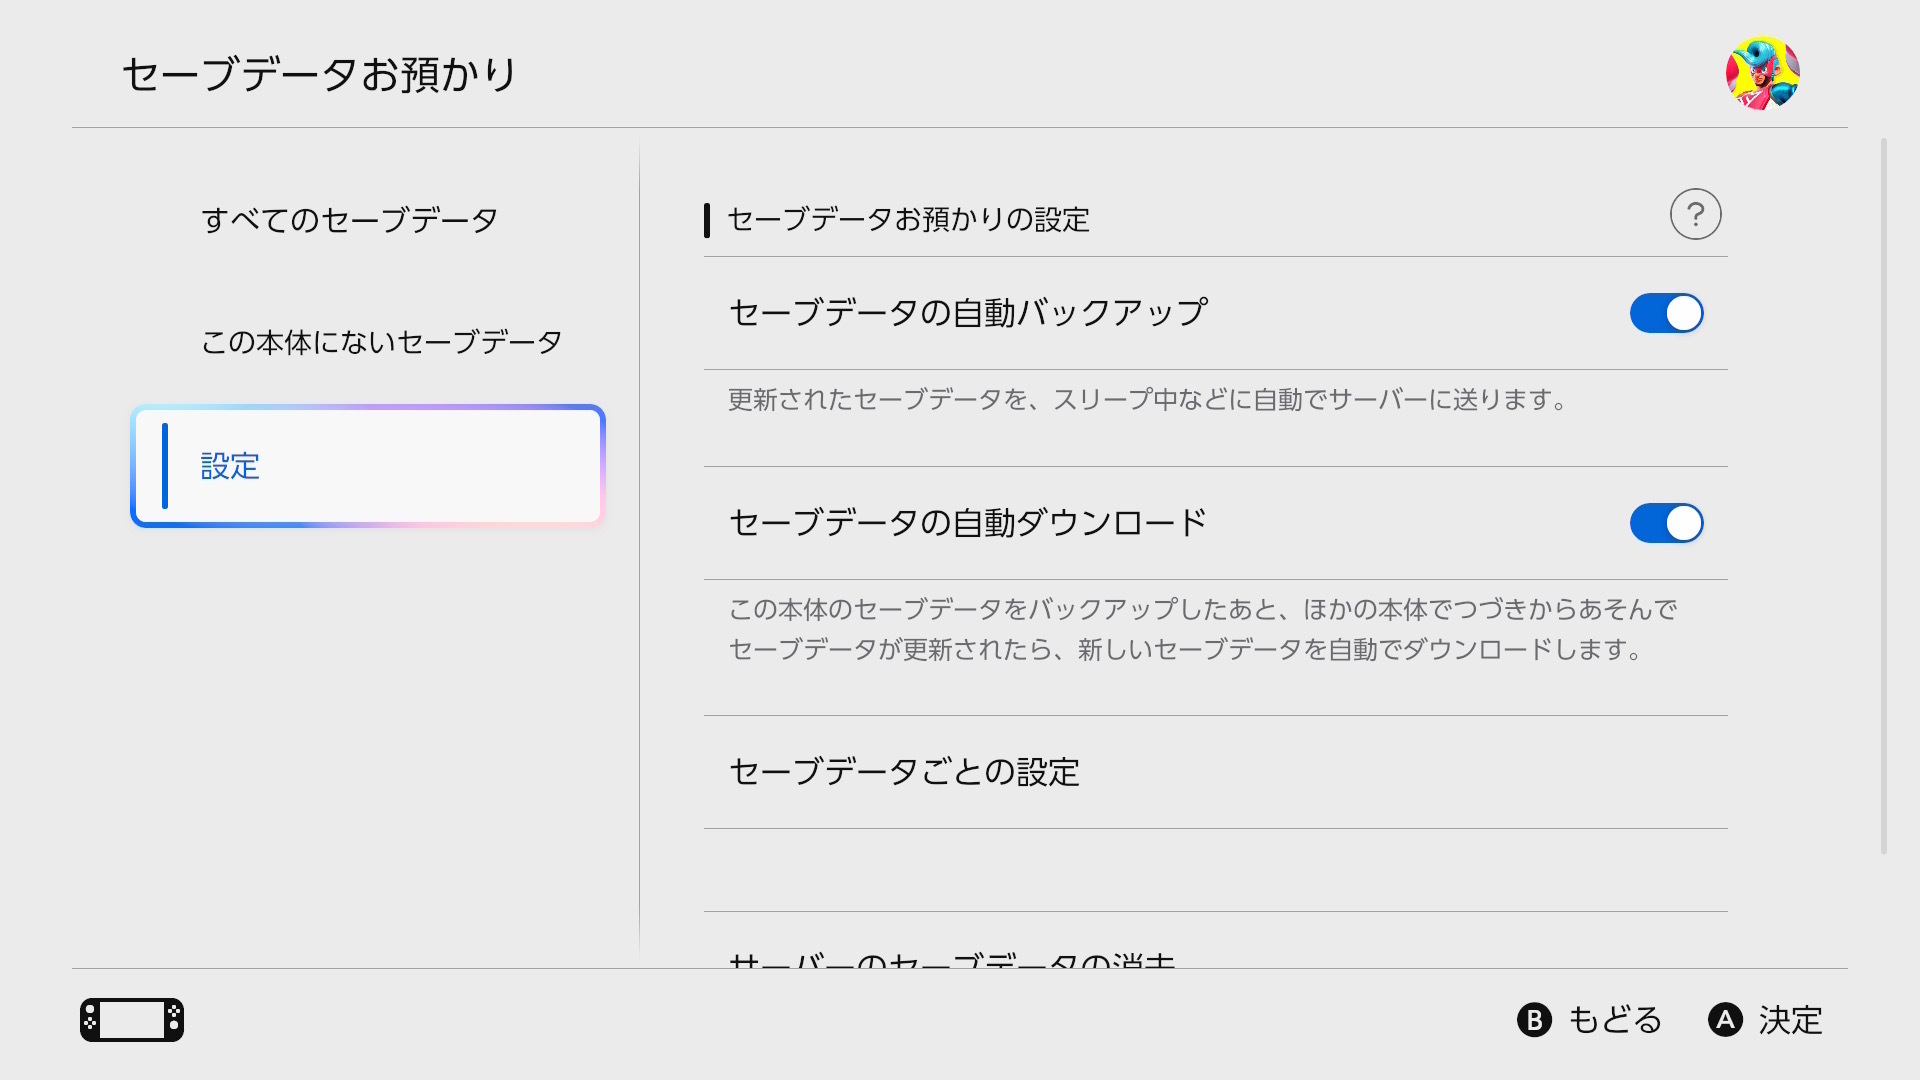This screenshot has width=1920, height=1080.
Task: Click the セーブデータお預かり page title
Action: [319, 75]
